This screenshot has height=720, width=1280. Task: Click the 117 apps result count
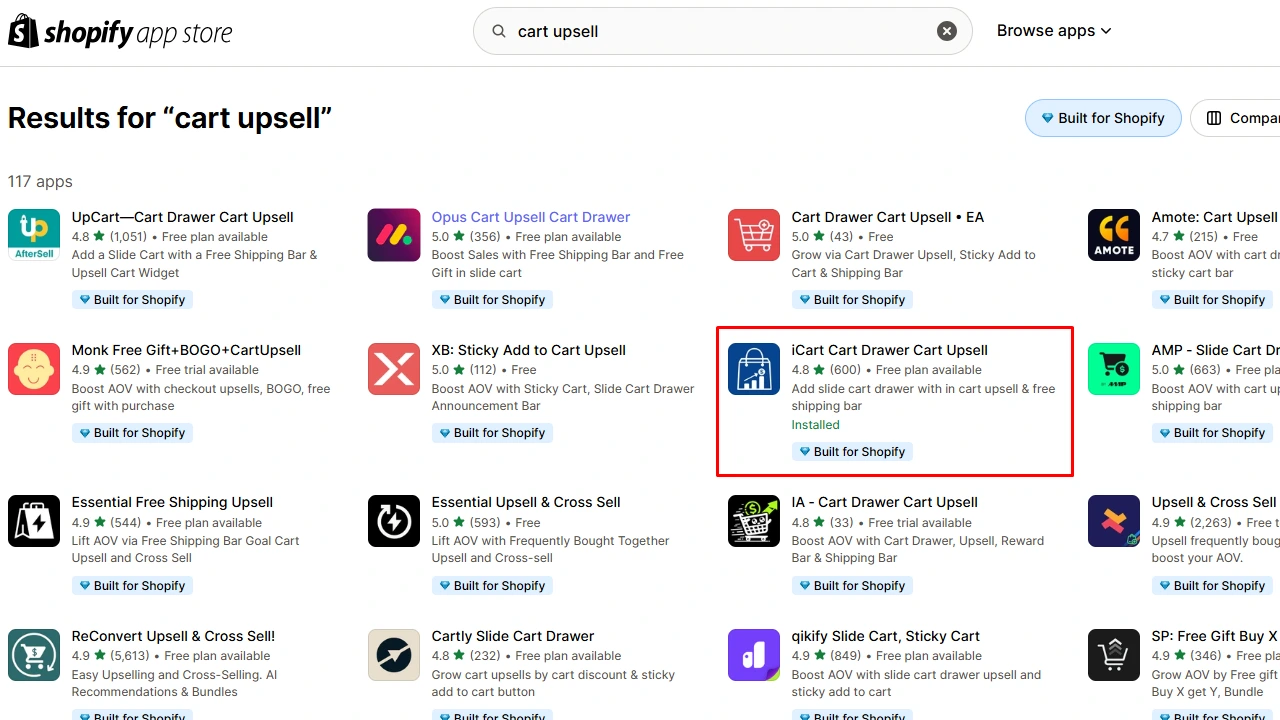[40, 182]
